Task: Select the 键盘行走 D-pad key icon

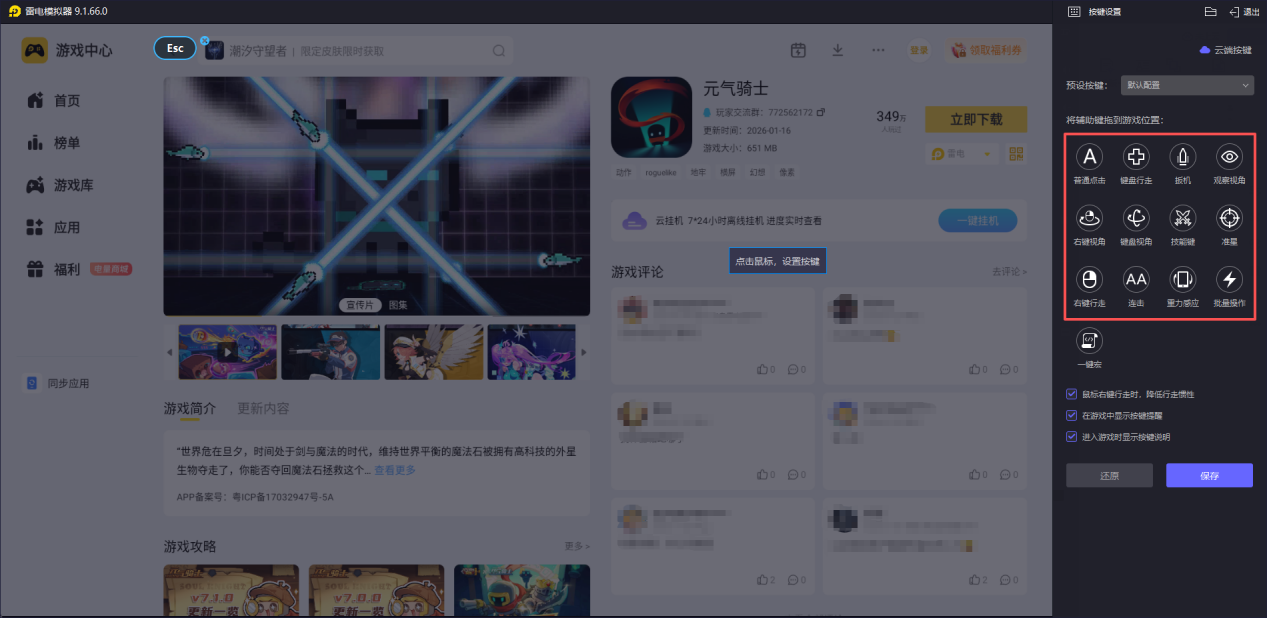Action: click(1136, 157)
